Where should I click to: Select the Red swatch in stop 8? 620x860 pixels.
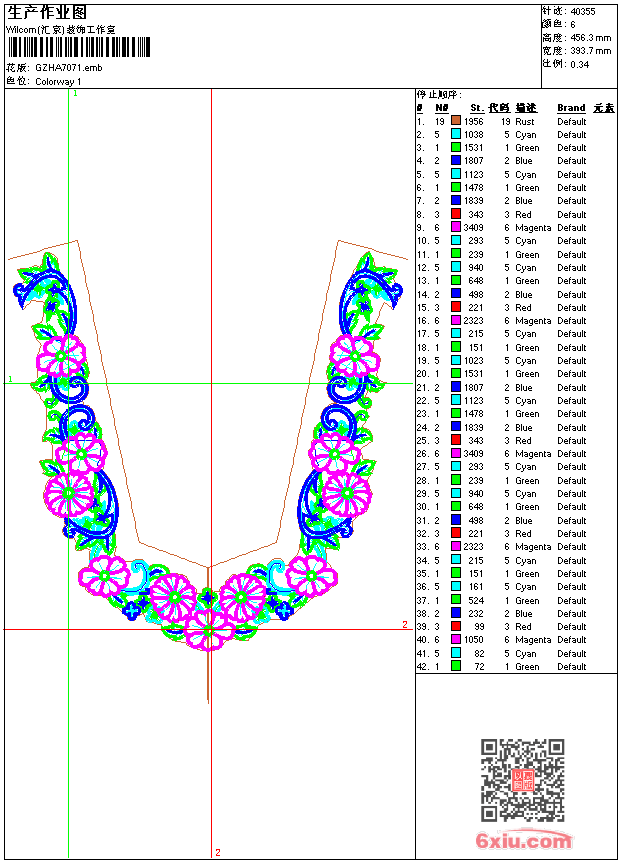[456, 214]
